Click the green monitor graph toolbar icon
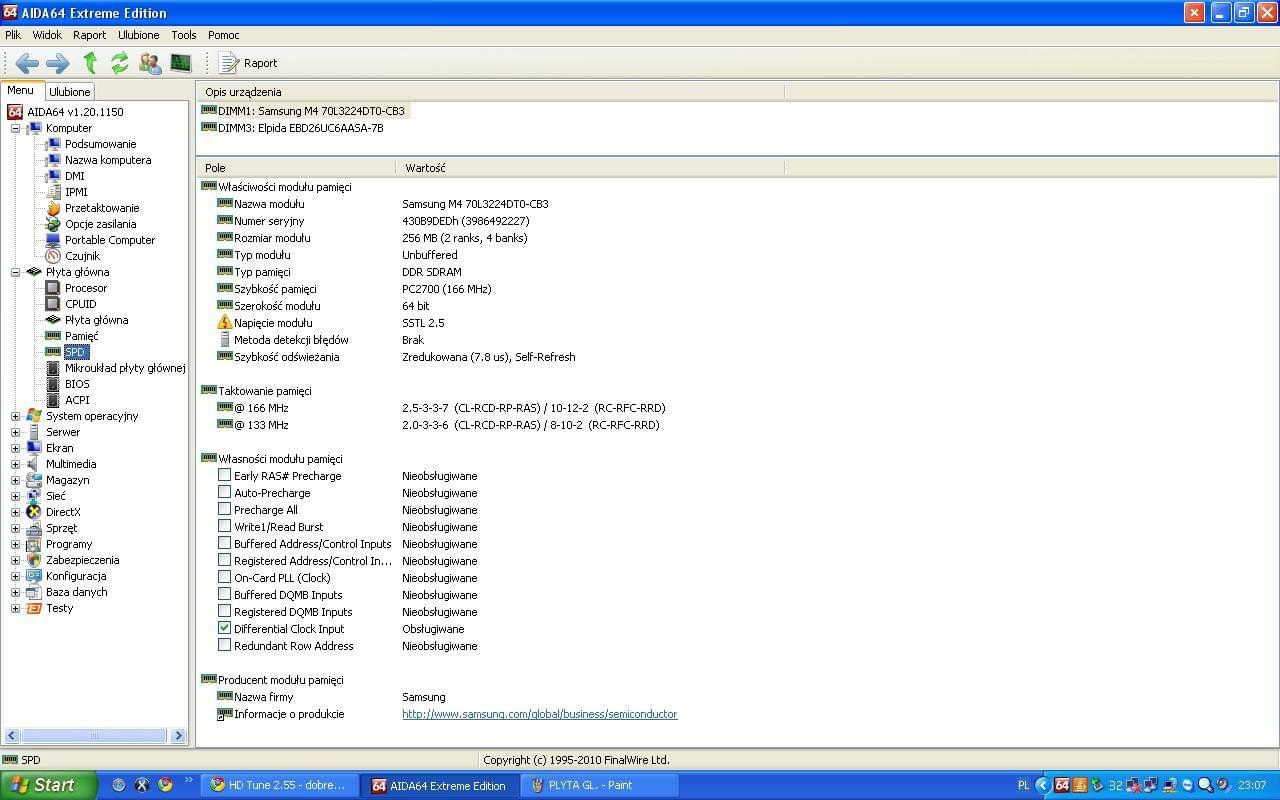Screen dimensions: 1280x800 (181, 63)
